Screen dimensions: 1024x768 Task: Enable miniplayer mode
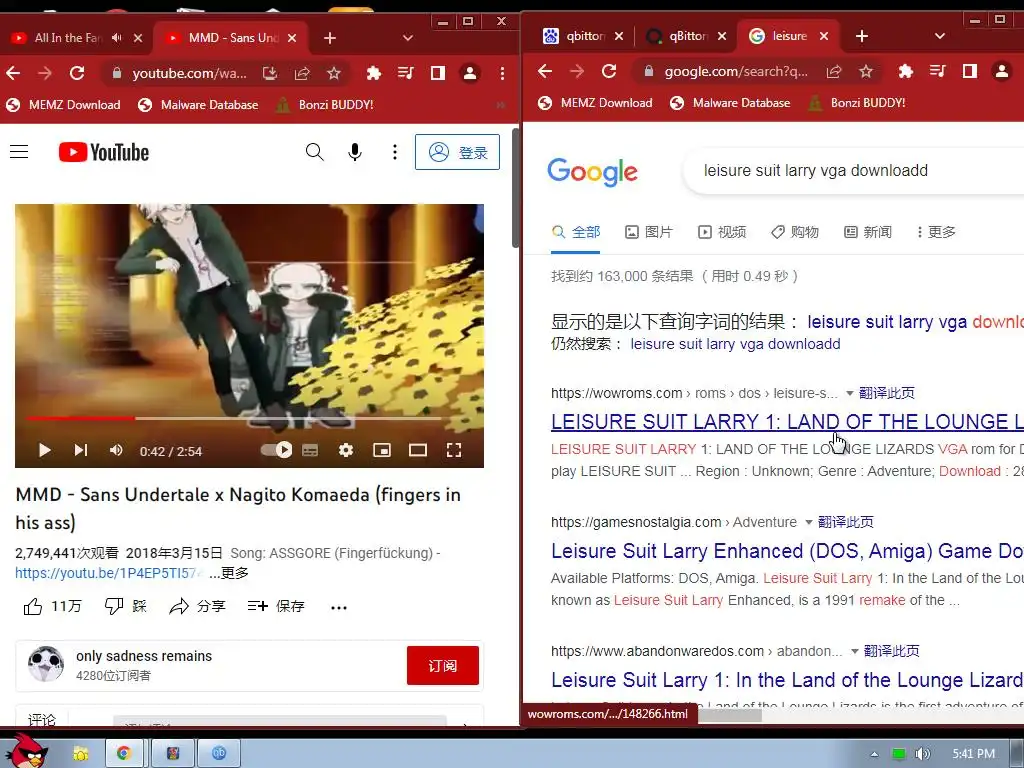pyautogui.click(x=382, y=450)
